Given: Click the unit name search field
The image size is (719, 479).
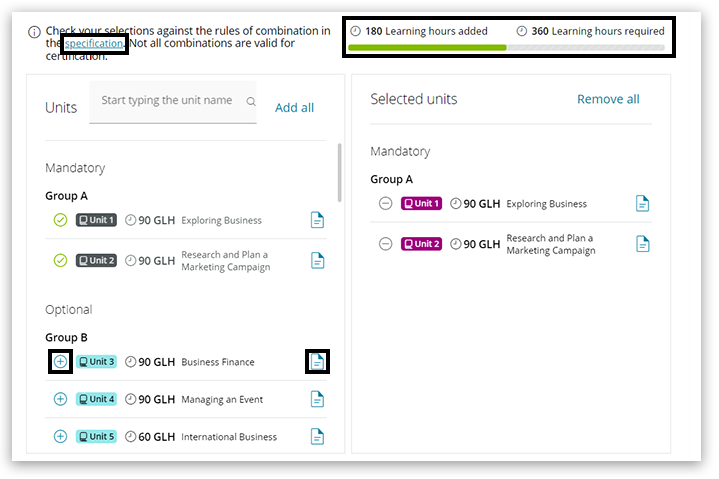Looking at the screenshot, I should [166, 101].
